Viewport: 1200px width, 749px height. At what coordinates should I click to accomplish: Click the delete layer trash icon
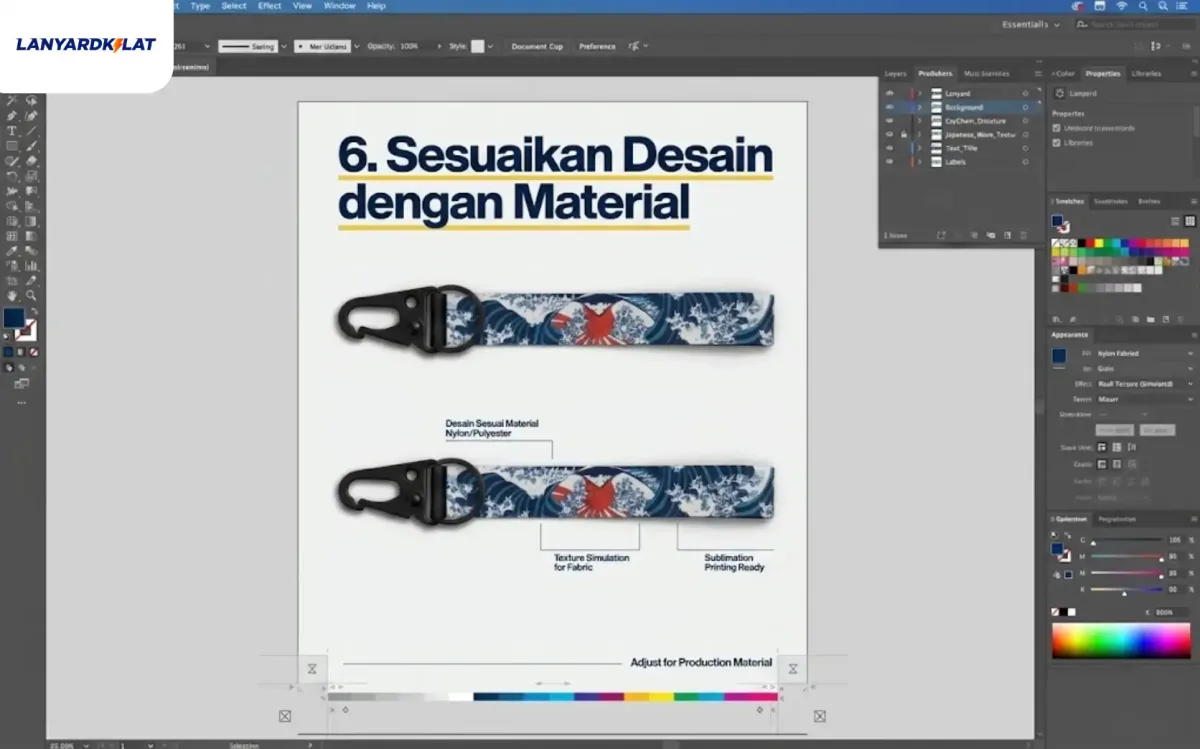point(1023,235)
